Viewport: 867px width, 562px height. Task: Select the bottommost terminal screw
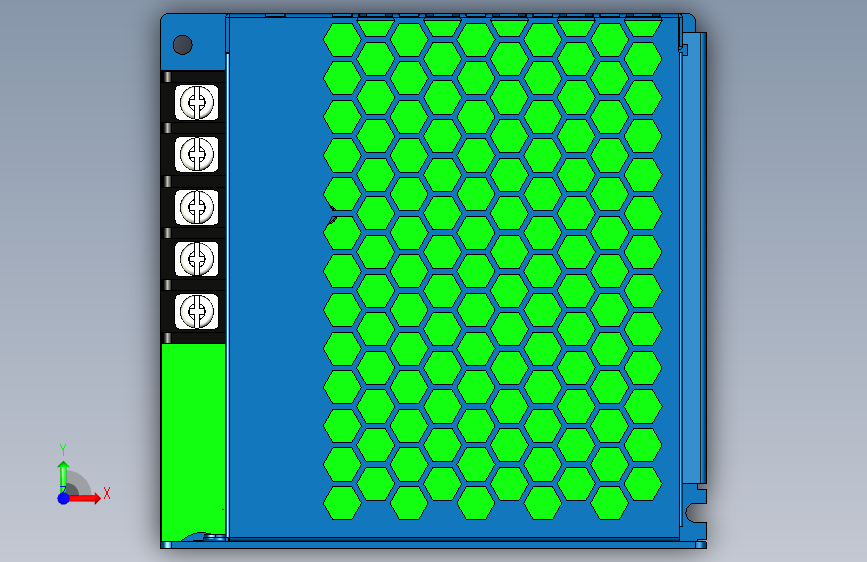click(x=196, y=311)
